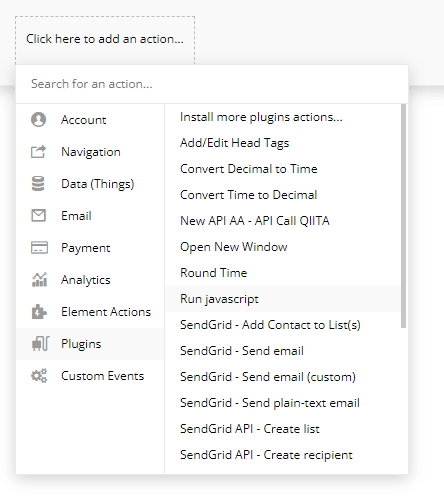Open Custom Events category label
The height and width of the screenshot is (496, 444).
click(103, 376)
